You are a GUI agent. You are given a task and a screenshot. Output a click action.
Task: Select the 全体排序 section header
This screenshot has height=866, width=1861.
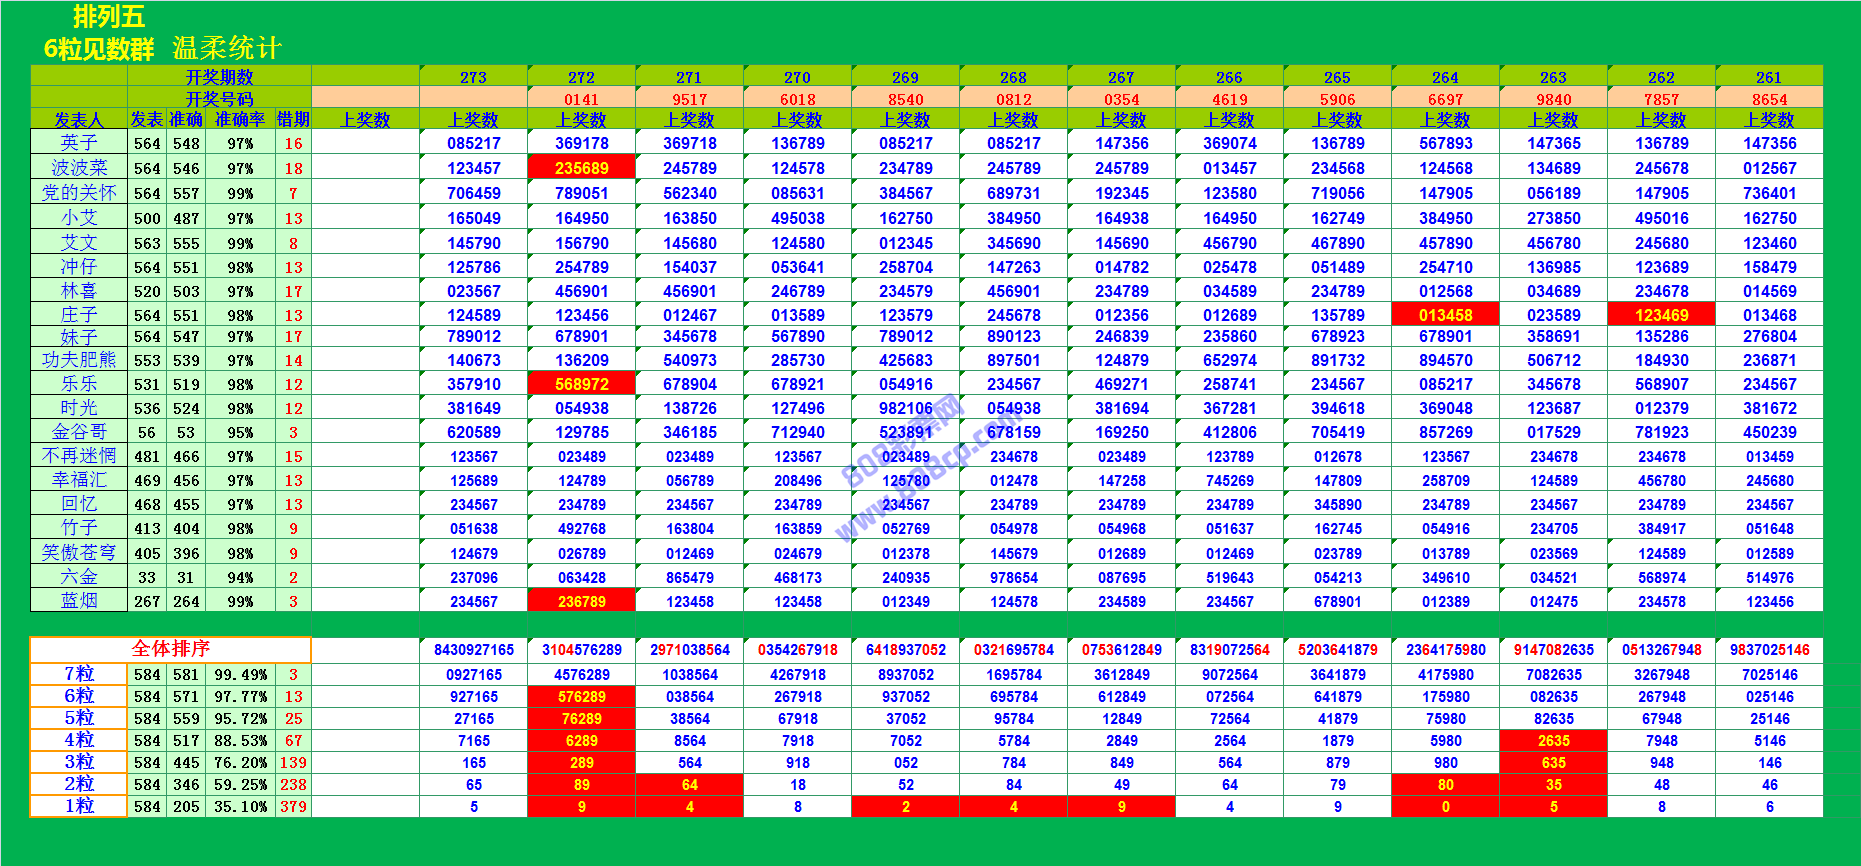(x=170, y=649)
